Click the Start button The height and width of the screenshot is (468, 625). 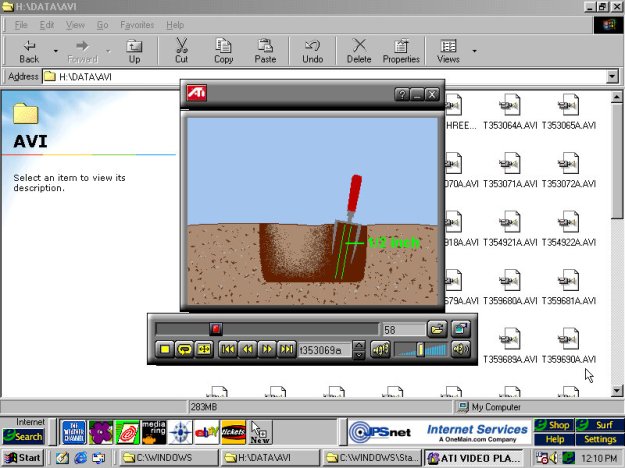click(22, 458)
